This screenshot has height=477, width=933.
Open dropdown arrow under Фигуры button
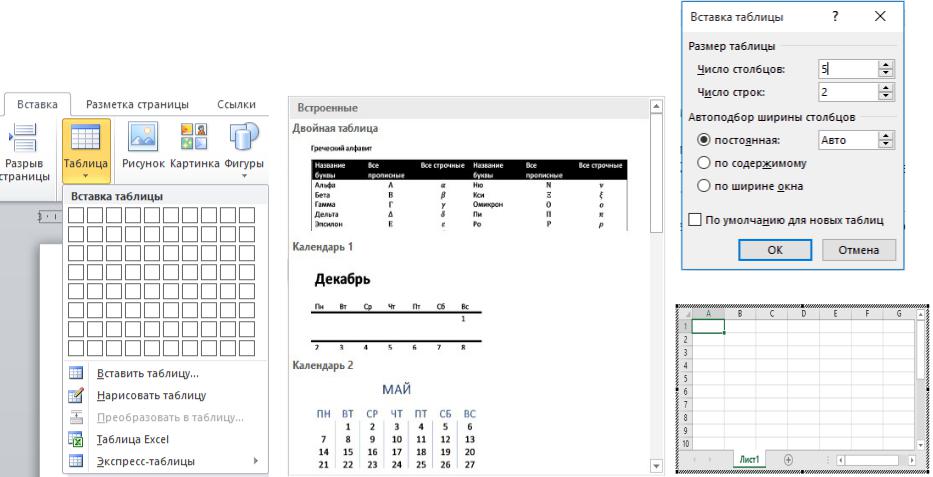[244, 176]
